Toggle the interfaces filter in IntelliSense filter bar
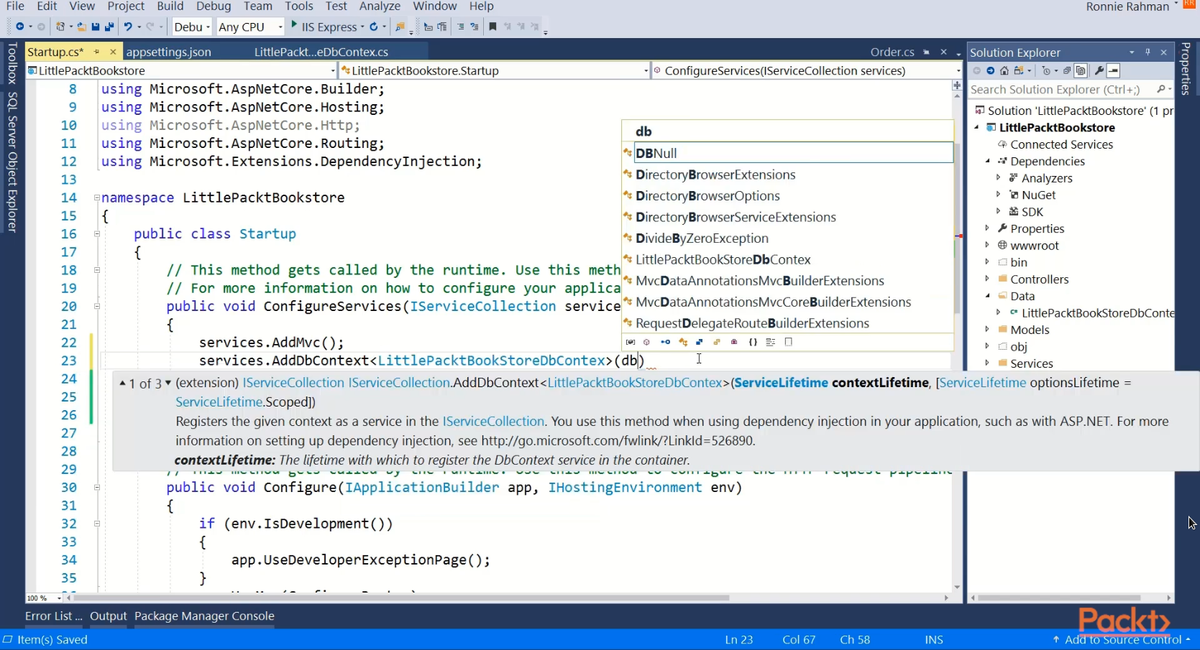This screenshot has width=1200, height=650. coord(665,342)
